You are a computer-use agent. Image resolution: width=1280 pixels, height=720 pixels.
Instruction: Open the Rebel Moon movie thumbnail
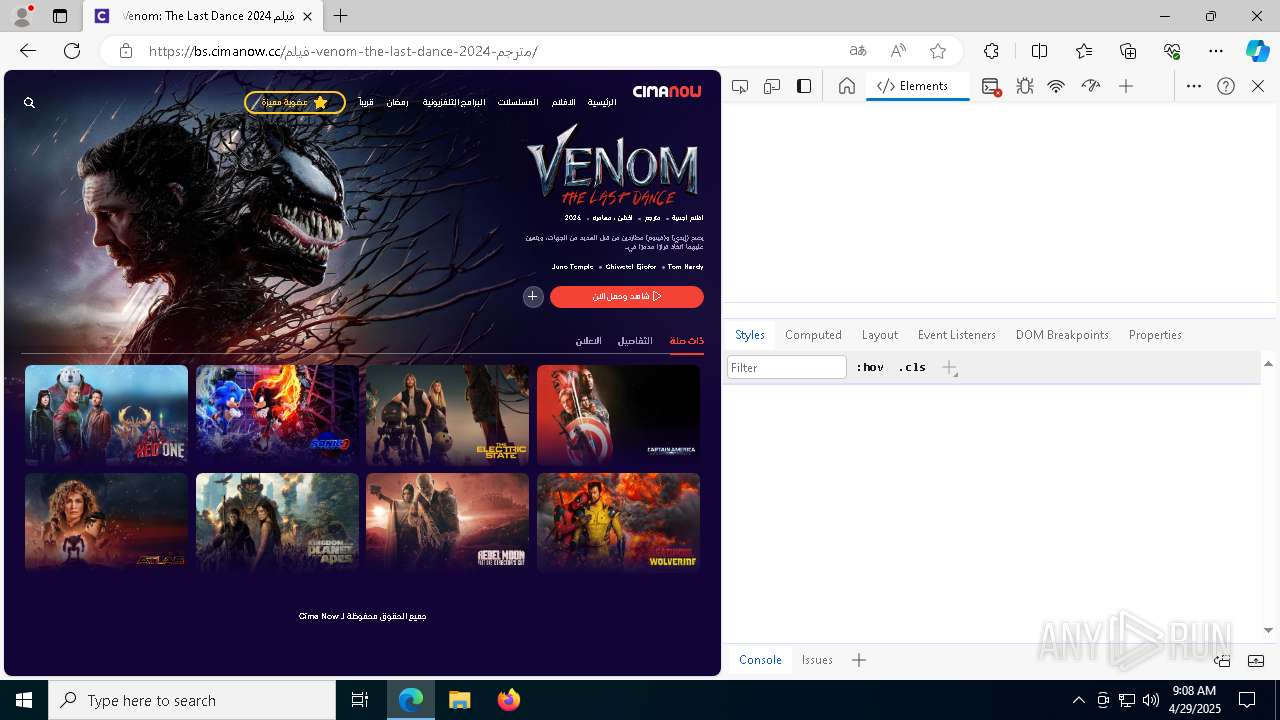point(447,523)
